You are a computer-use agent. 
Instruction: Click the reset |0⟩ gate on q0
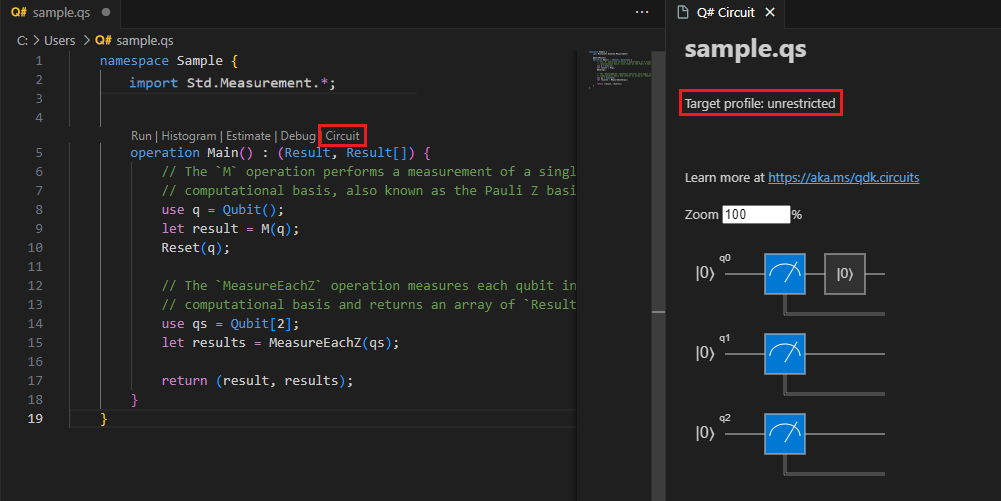(x=844, y=273)
